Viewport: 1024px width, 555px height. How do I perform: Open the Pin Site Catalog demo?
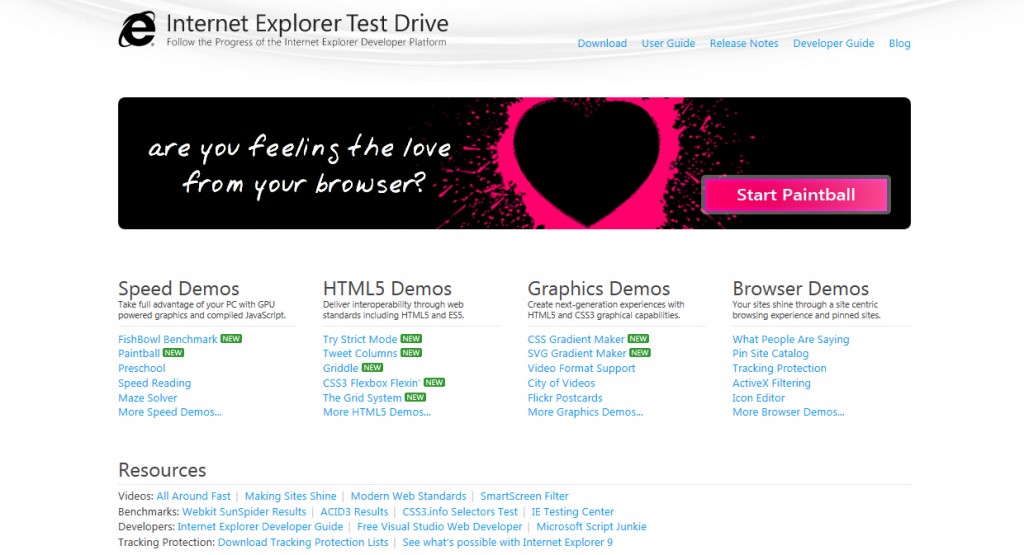click(771, 353)
